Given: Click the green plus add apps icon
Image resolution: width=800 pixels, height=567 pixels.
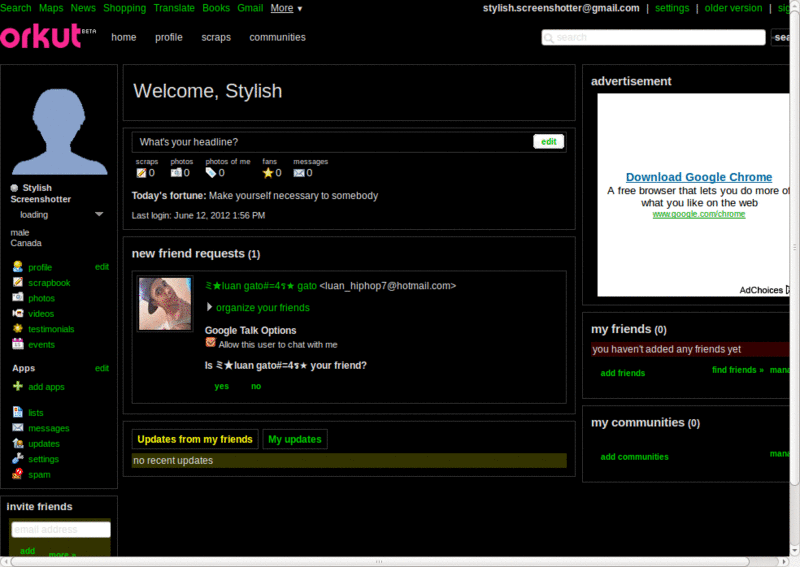Looking at the screenshot, I should click(18, 386).
